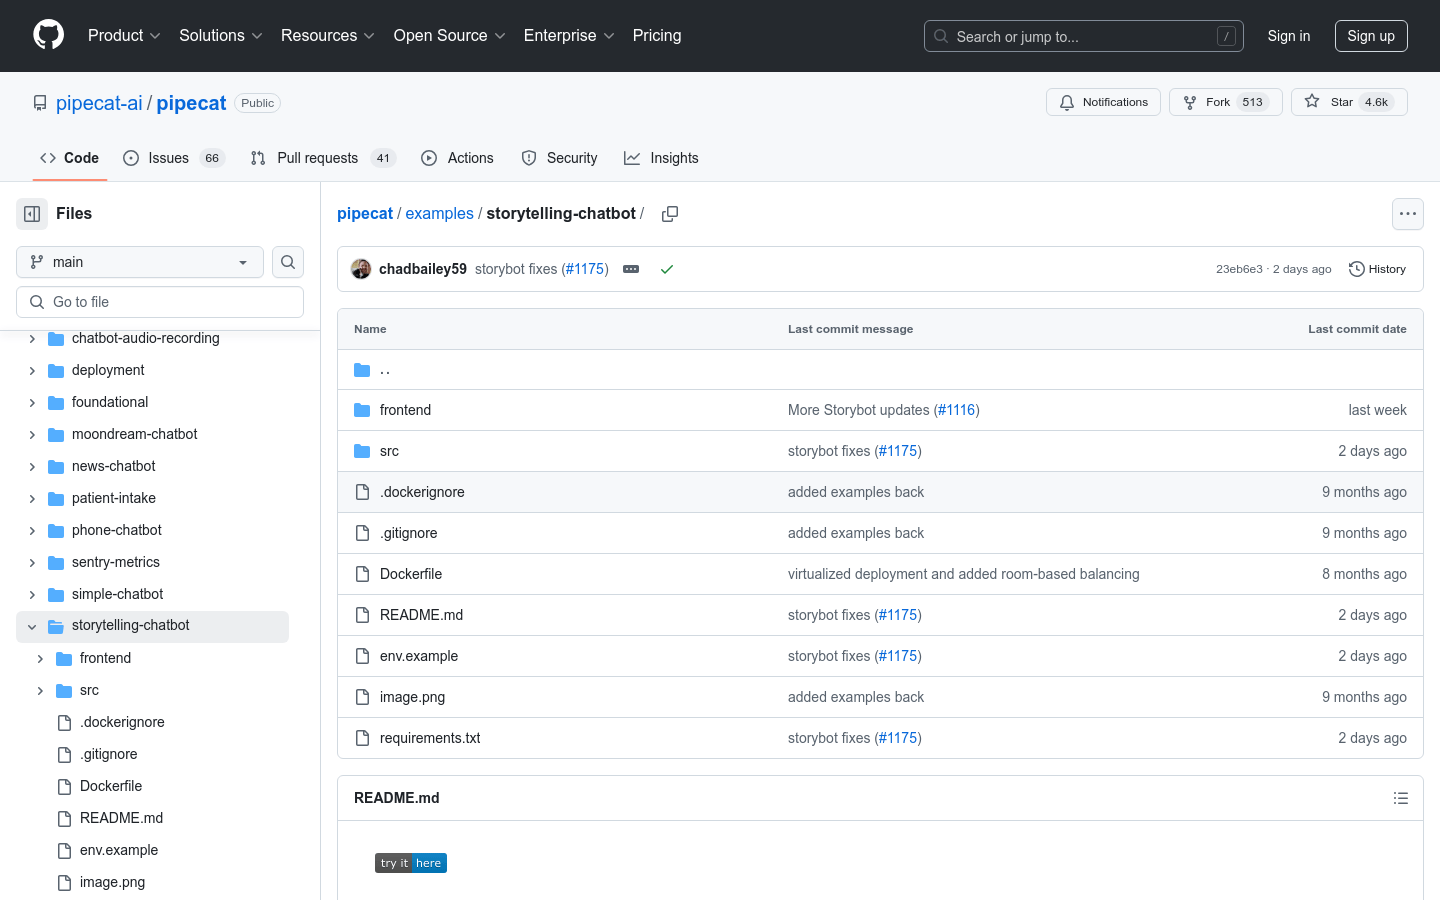Expand the simple-chatbot folder in tree
This screenshot has width=1440, height=900.
[32, 595]
